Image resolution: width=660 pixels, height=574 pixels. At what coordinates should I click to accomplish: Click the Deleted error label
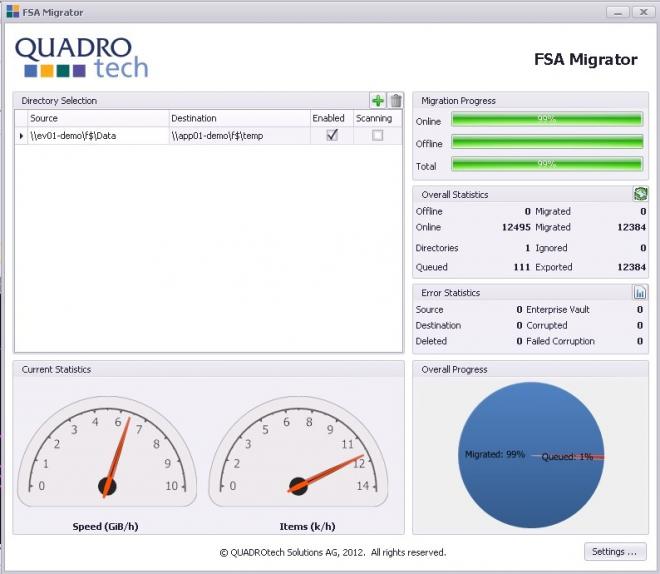(x=431, y=341)
